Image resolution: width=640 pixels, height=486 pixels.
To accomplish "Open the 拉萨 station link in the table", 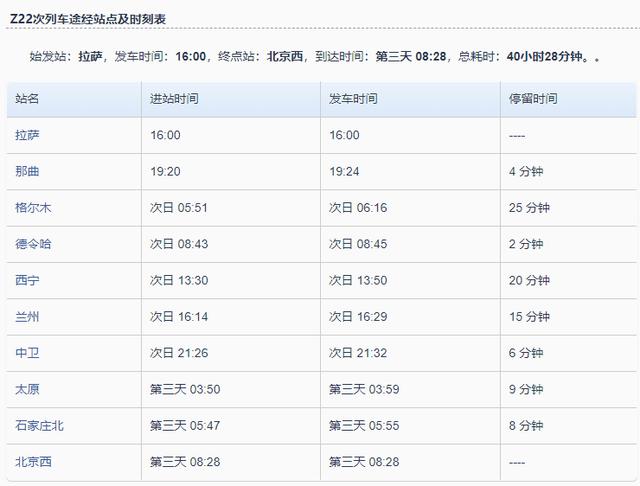I will [x=28, y=135].
